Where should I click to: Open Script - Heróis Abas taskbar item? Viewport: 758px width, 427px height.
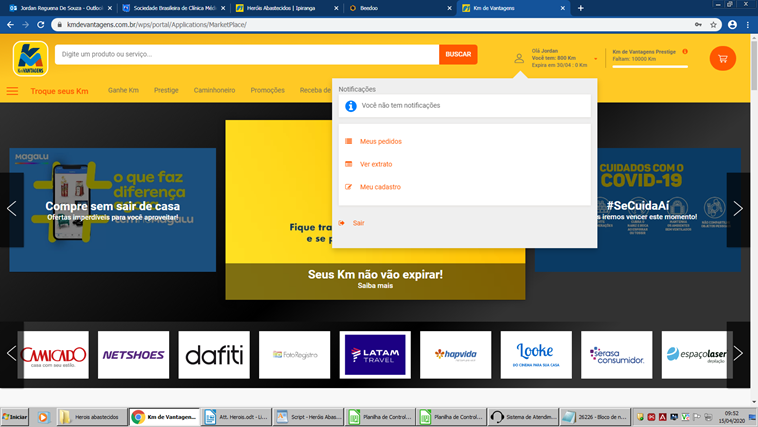[308, 417]
